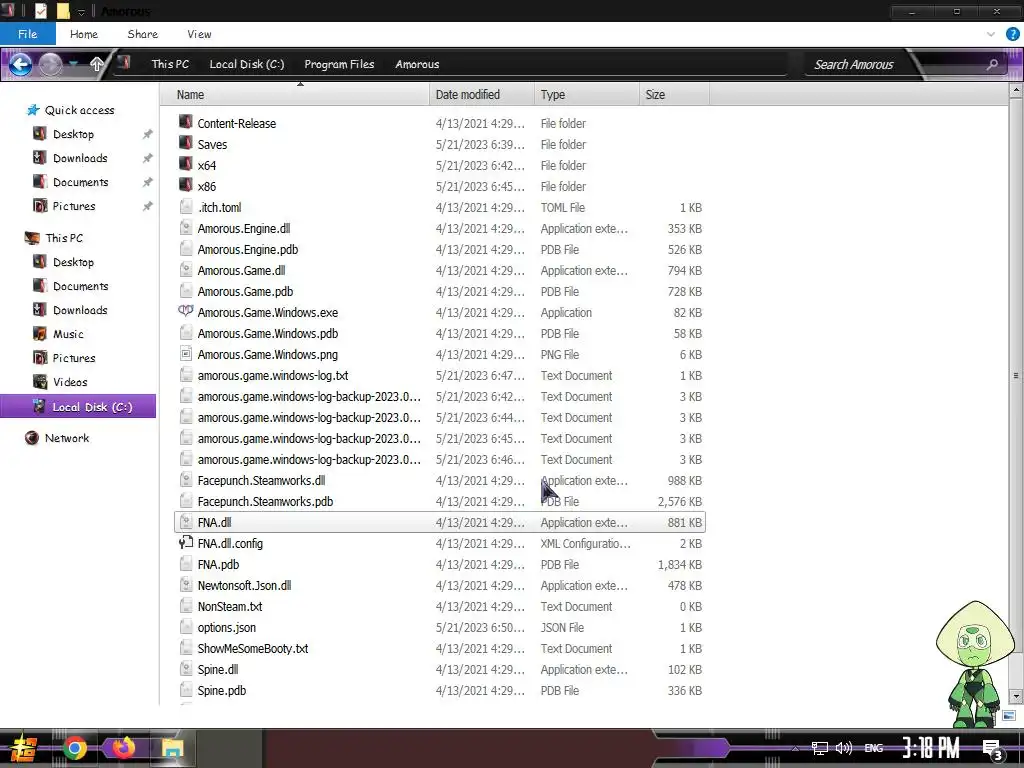Select FNA.pdb file name
The image size is (1024, 768).
coord(218,564)
